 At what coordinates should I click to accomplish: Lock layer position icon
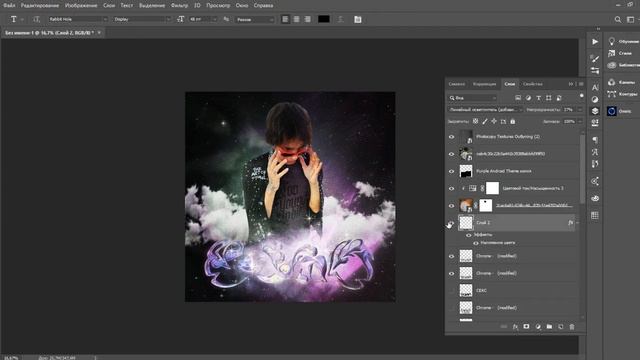coord(494,121)
